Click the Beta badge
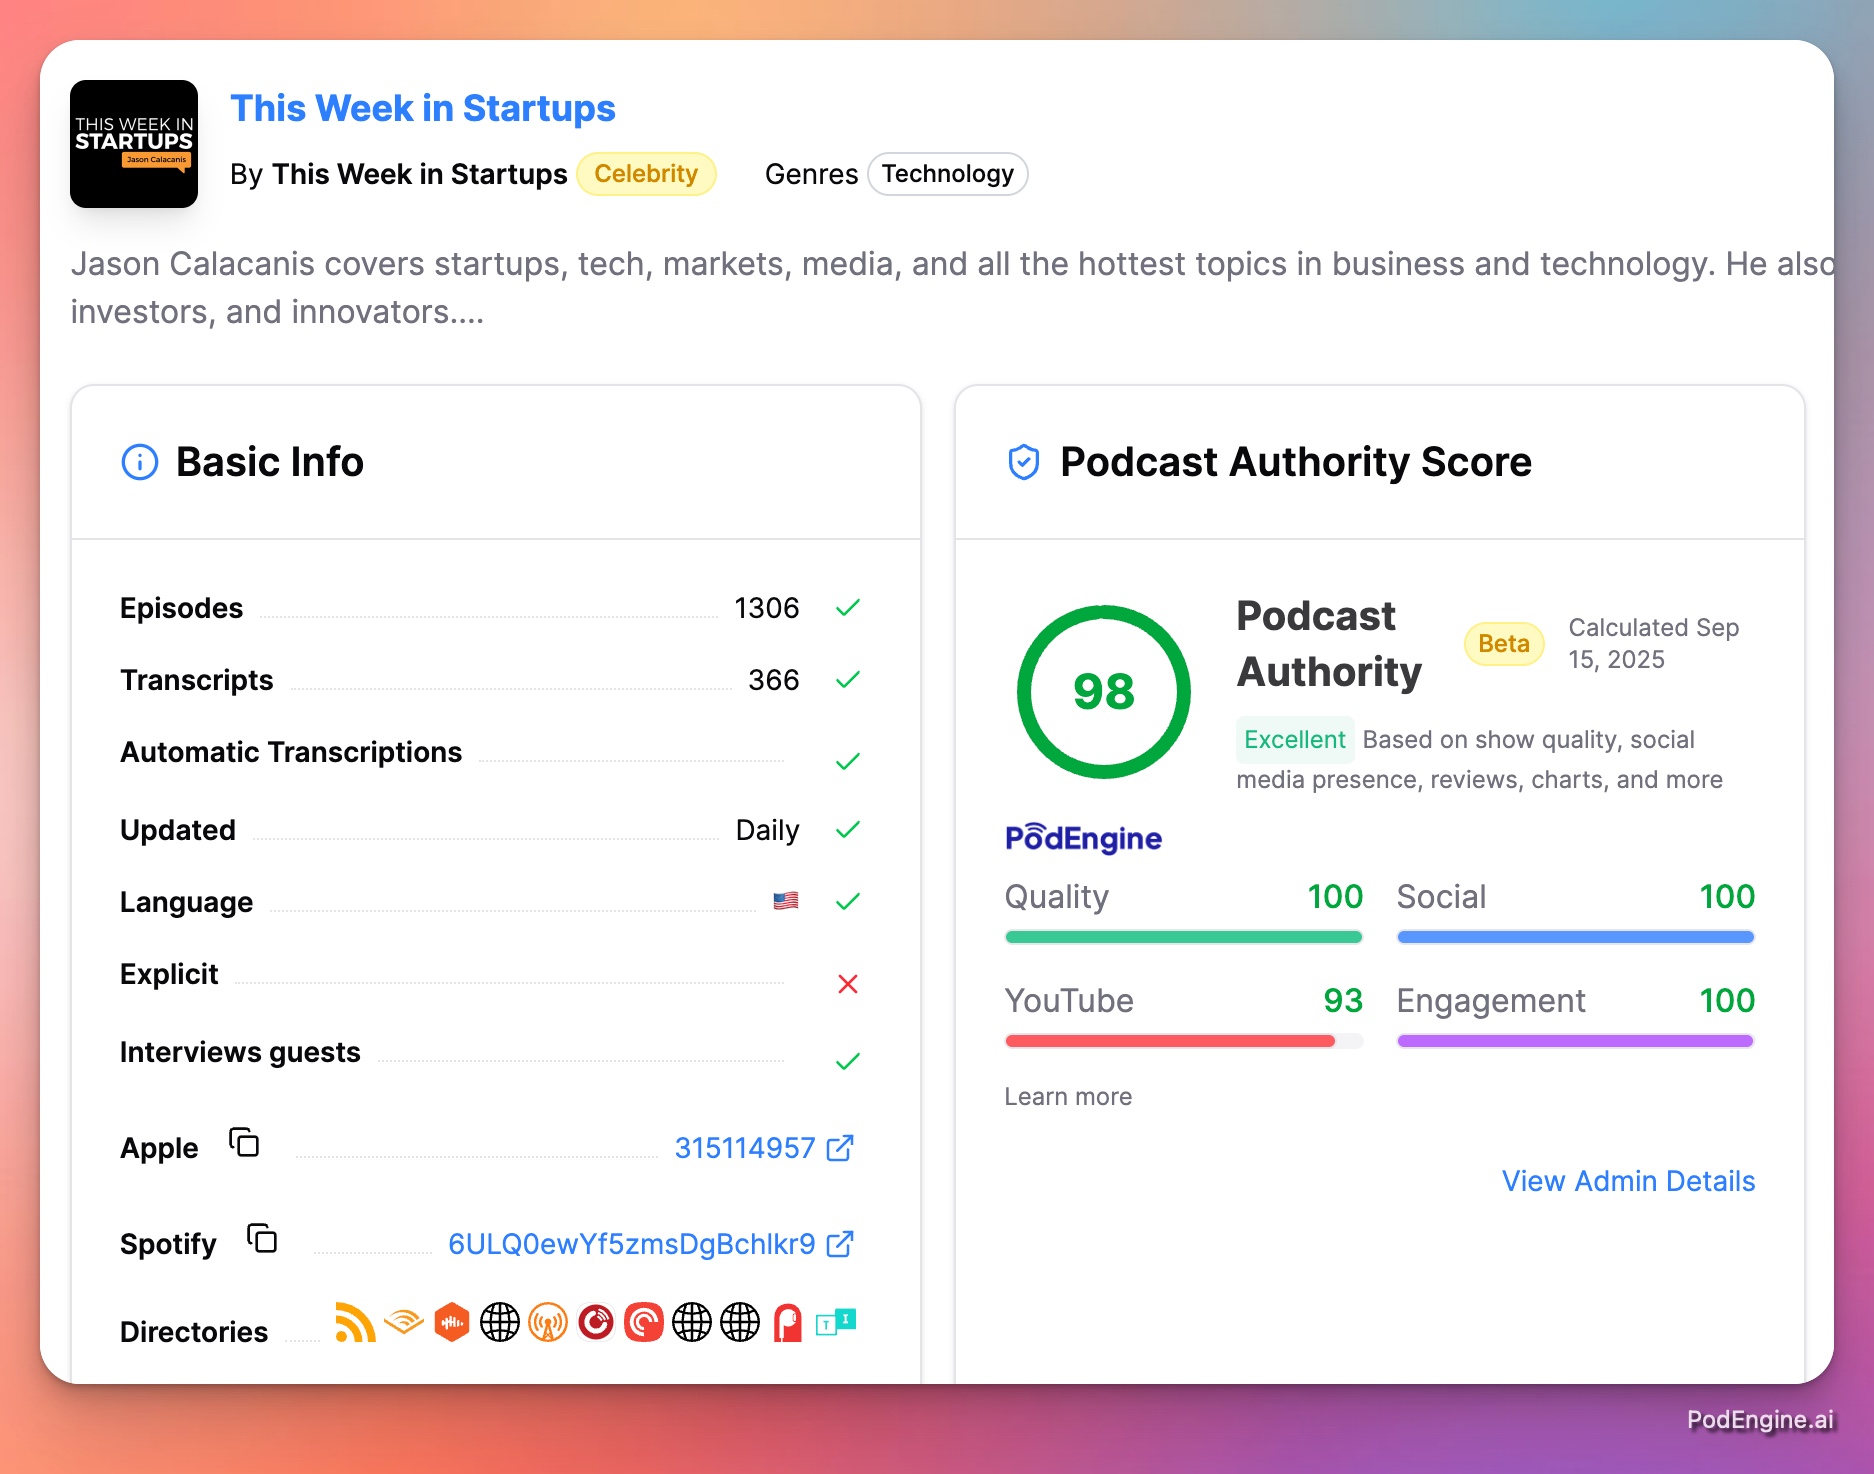 coord(1504,643)
